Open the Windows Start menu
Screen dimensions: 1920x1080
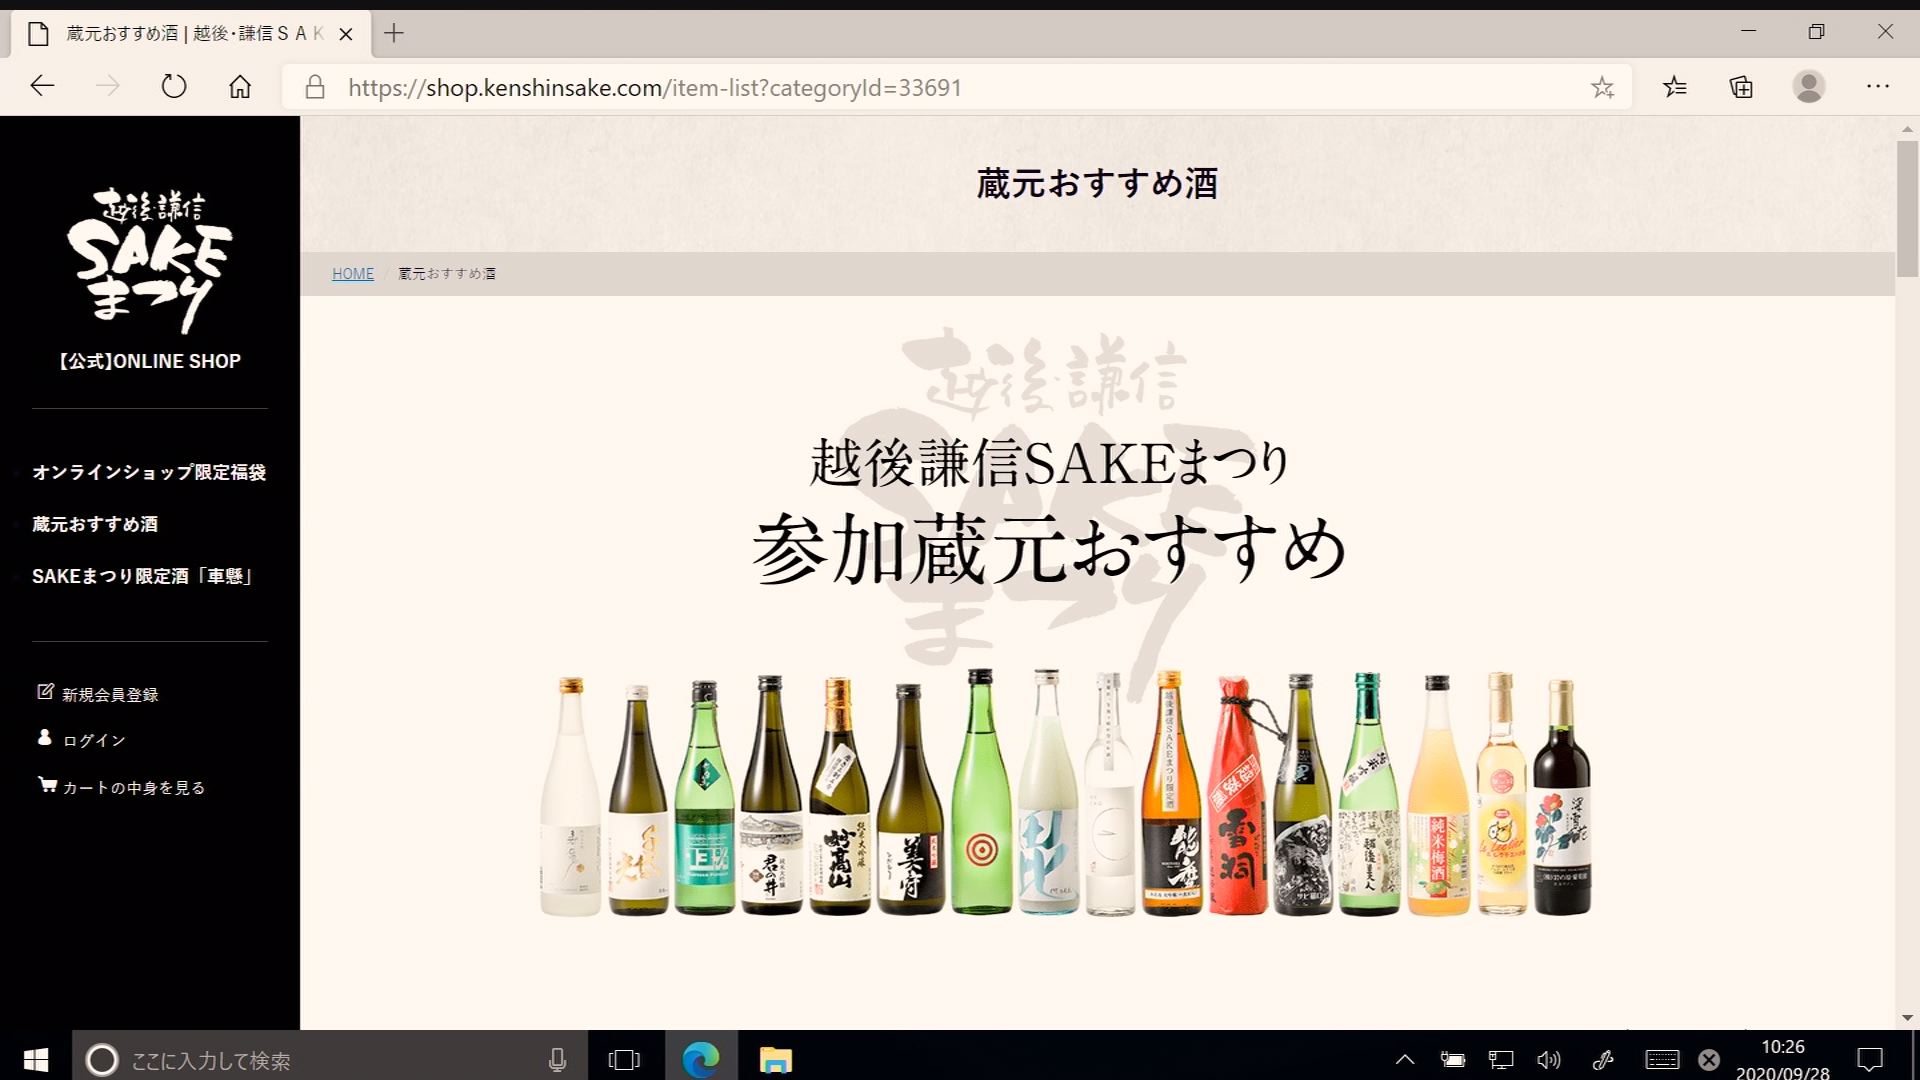tap(36, 1059)
